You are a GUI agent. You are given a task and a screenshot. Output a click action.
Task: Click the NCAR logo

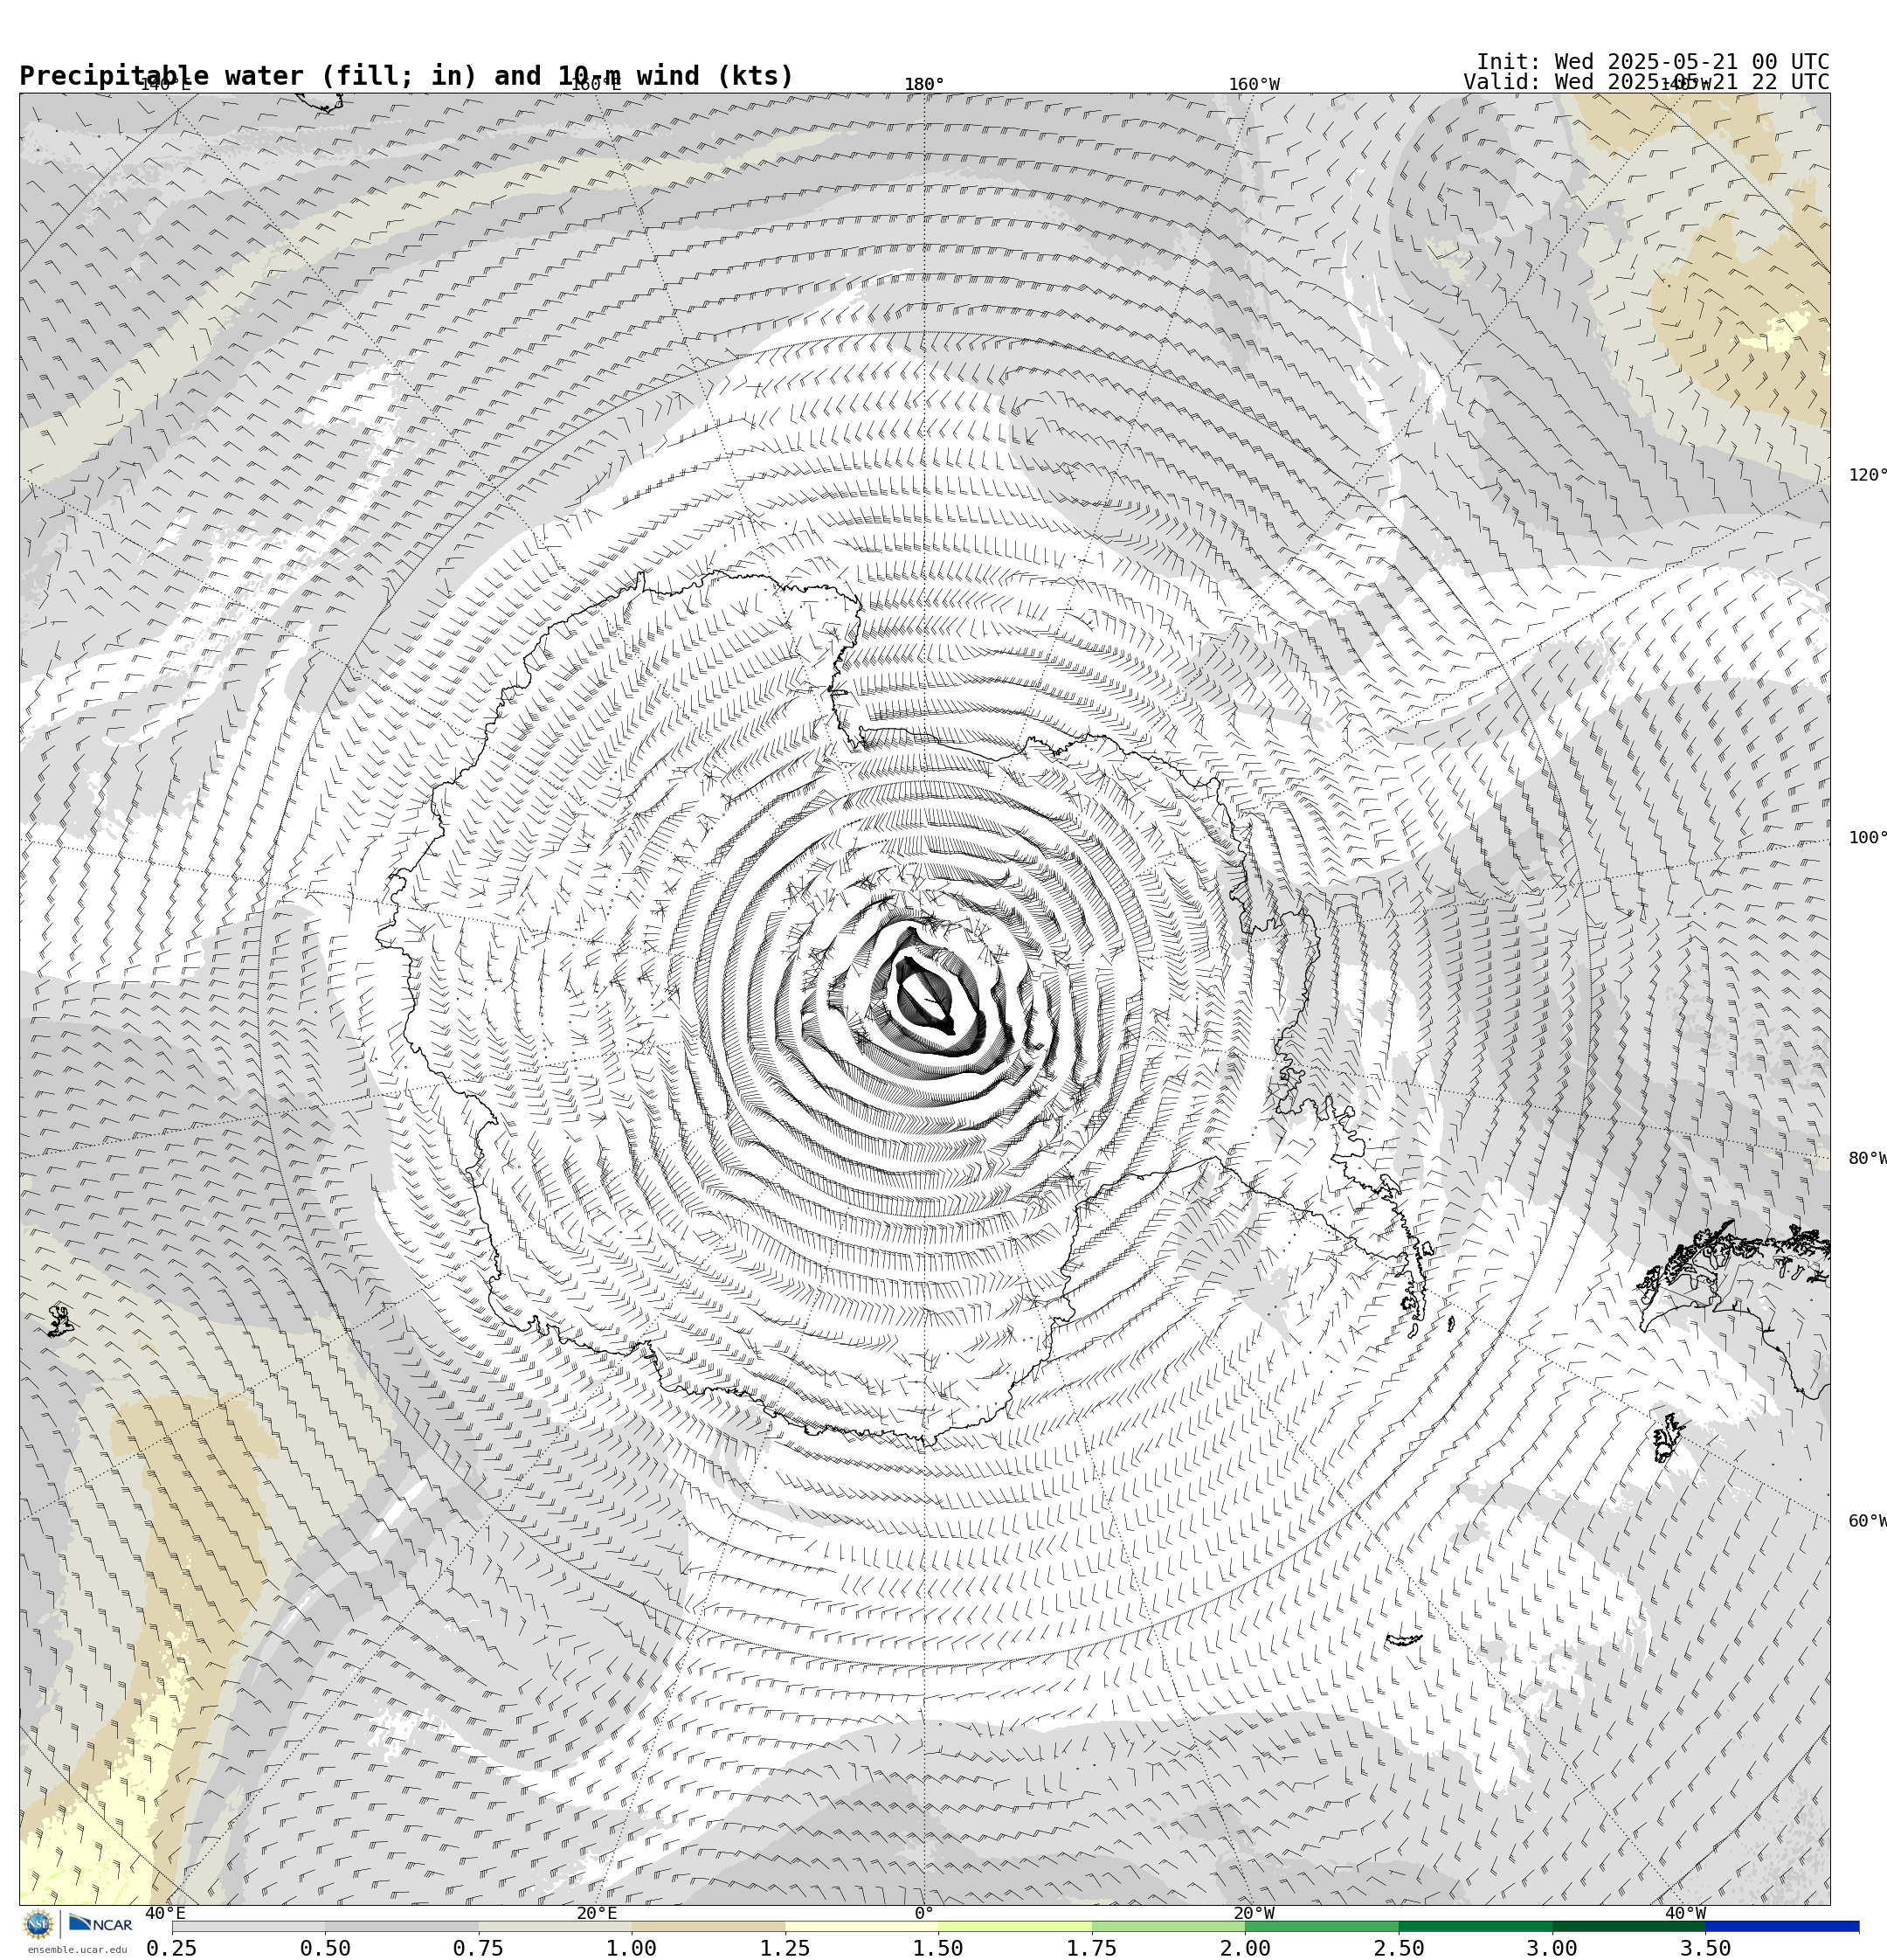tap(100, 1924)
